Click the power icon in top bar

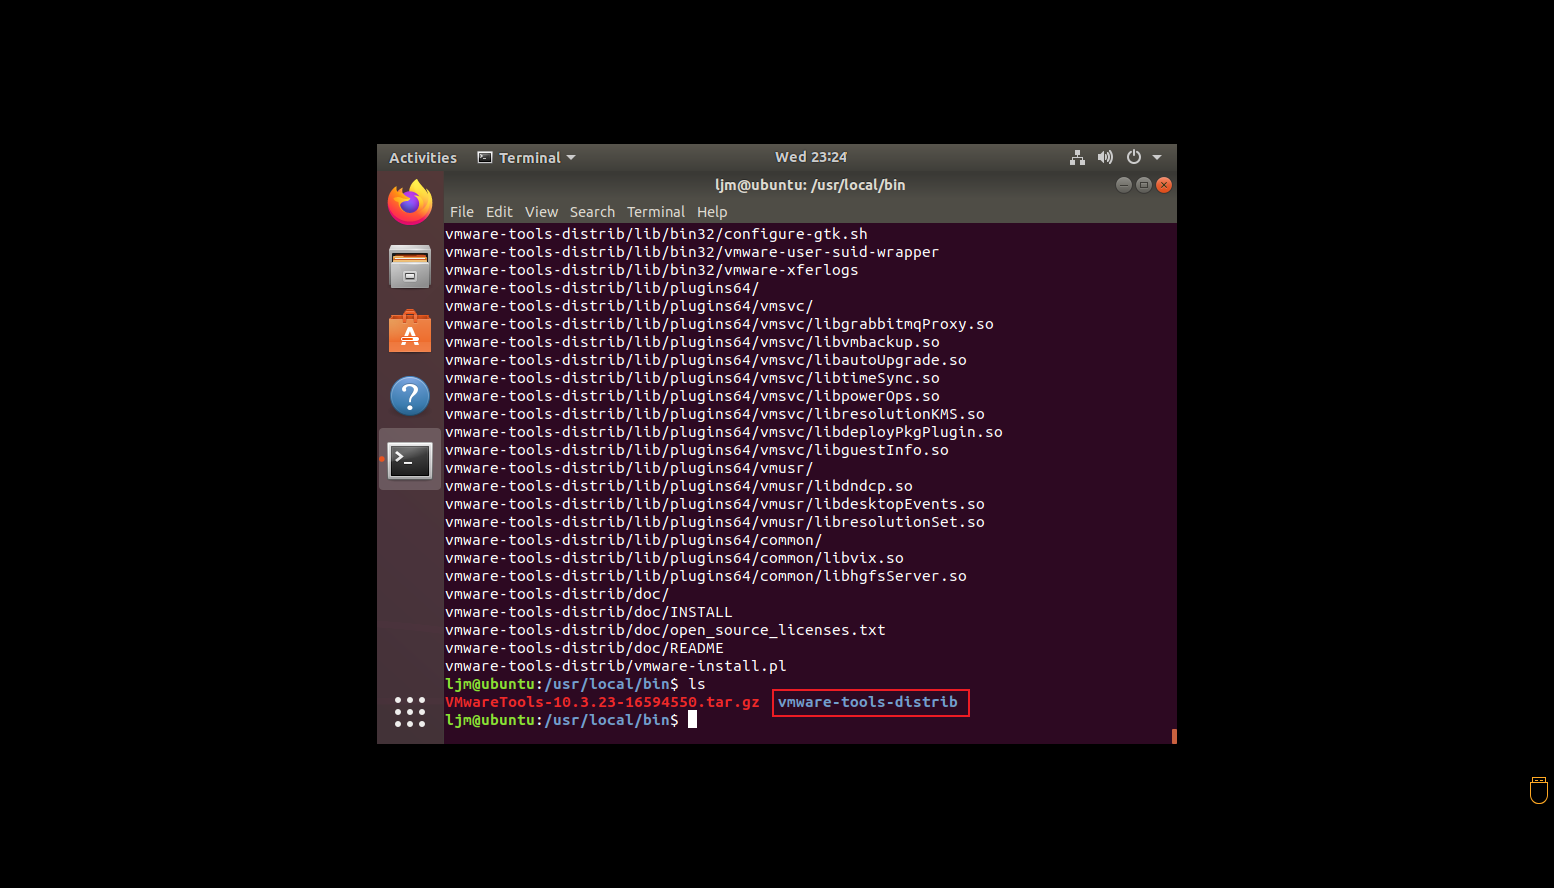[x=1134, y=157]
